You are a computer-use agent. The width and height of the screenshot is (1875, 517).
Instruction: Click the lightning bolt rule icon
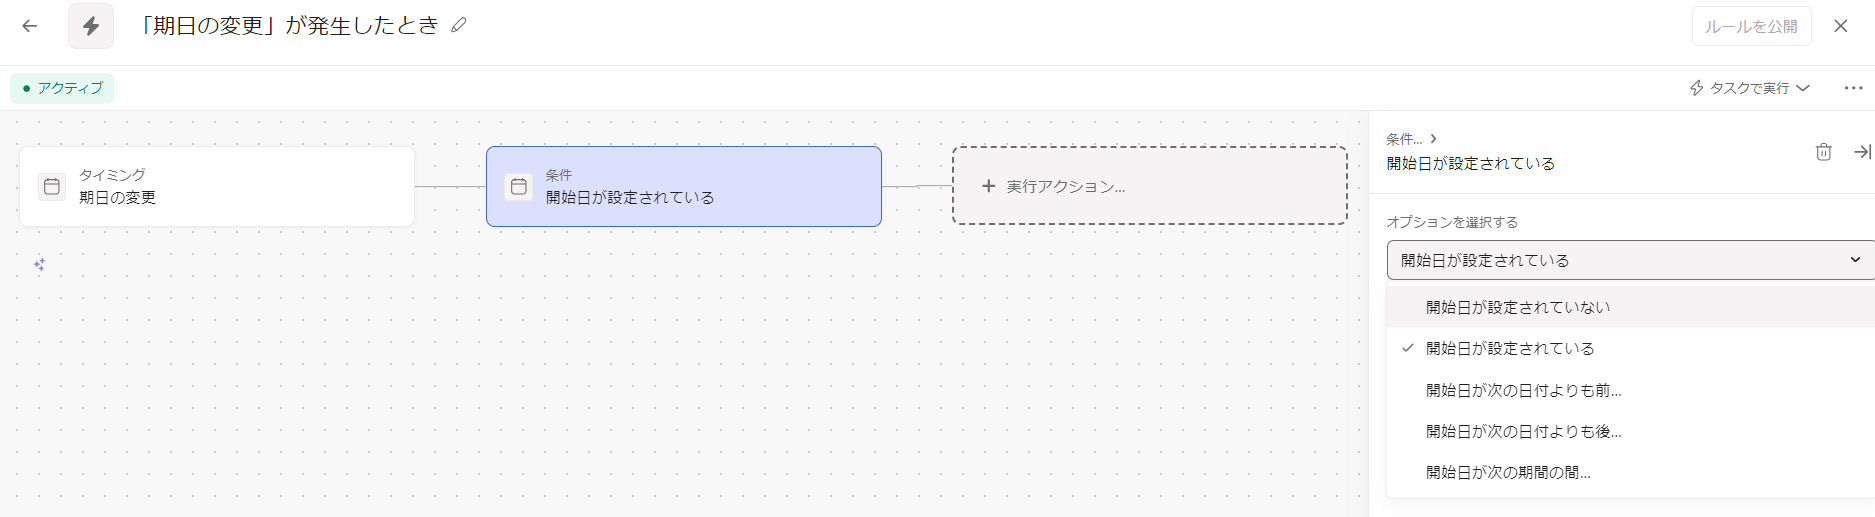coord(91,26)
